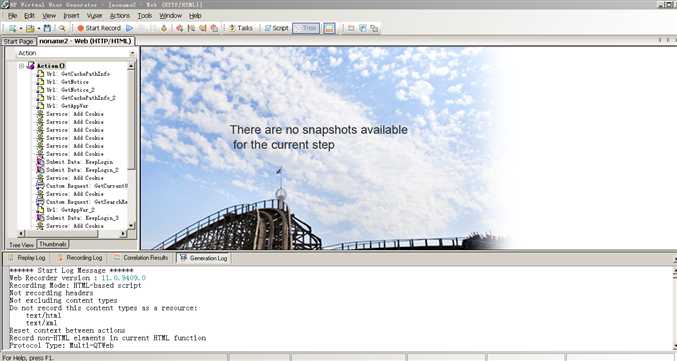Image resolution: width=677 pixels, height=361 pixels.
Task: Collapse the Action() tree node
Action: 21,66
